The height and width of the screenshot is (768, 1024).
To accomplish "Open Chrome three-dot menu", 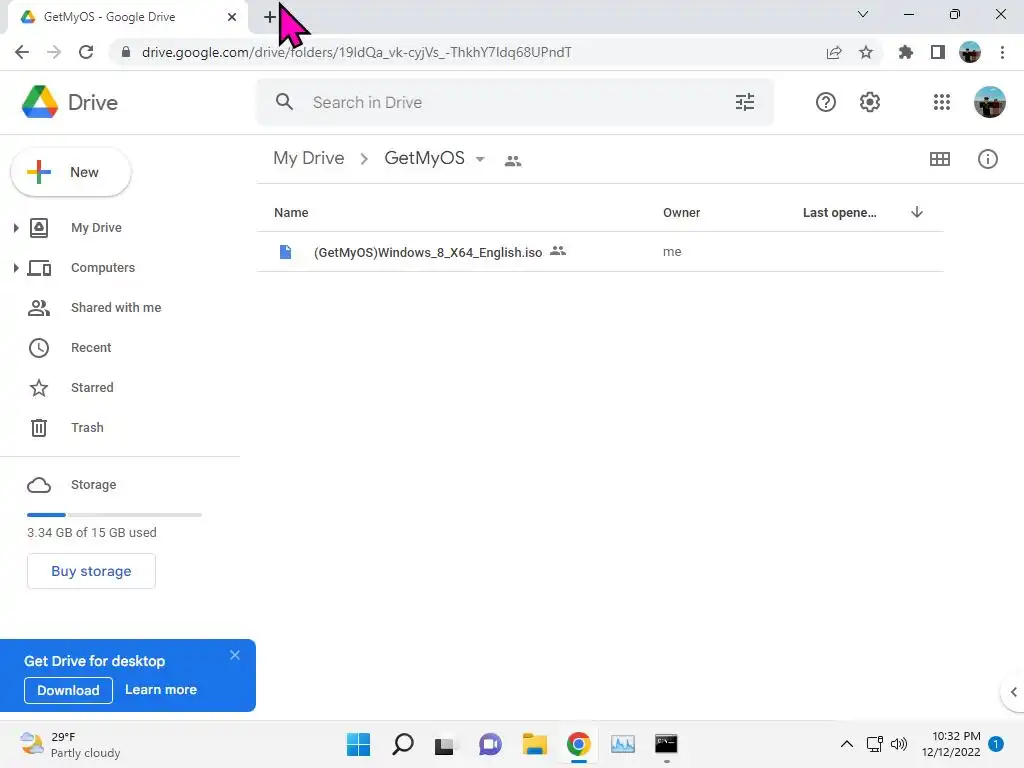I will pos(1002,52).
